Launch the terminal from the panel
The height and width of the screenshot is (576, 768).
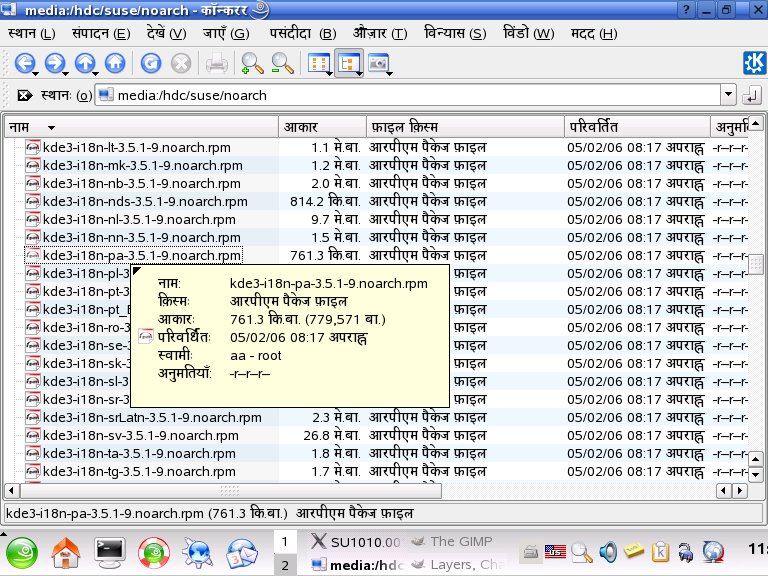[110, 552]
